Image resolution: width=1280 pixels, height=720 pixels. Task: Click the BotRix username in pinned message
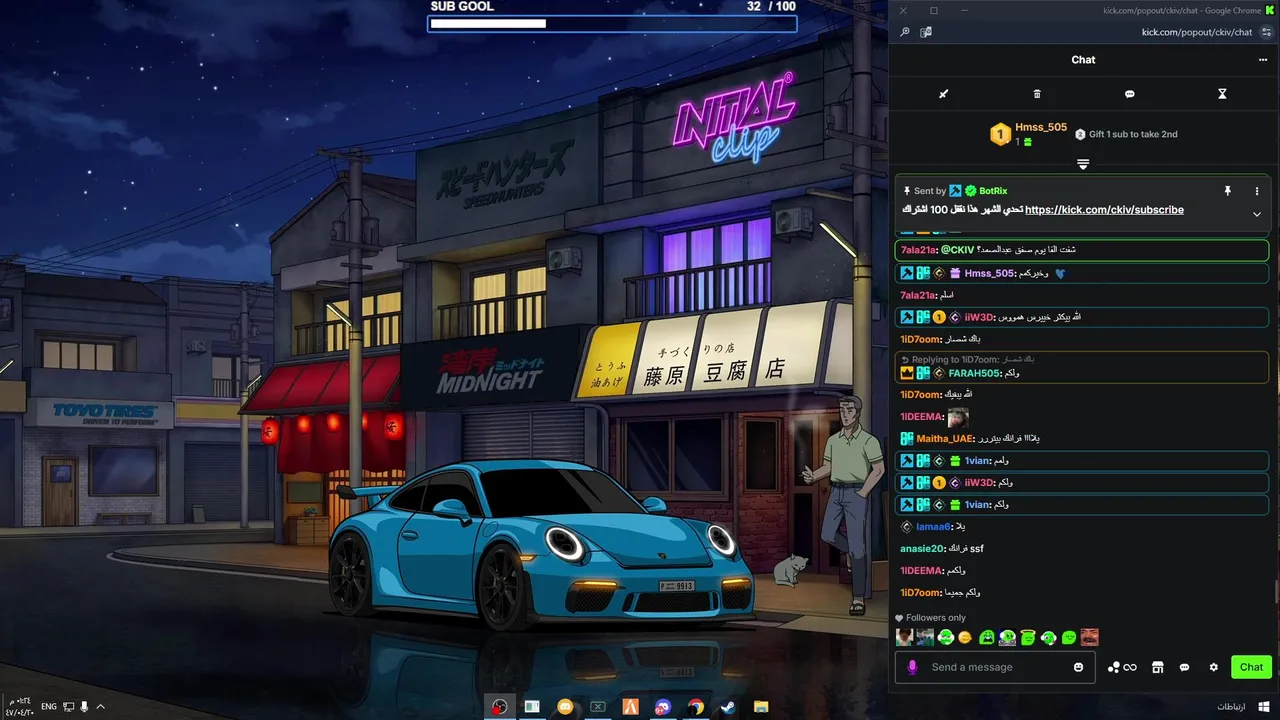(x=993, y=191)
